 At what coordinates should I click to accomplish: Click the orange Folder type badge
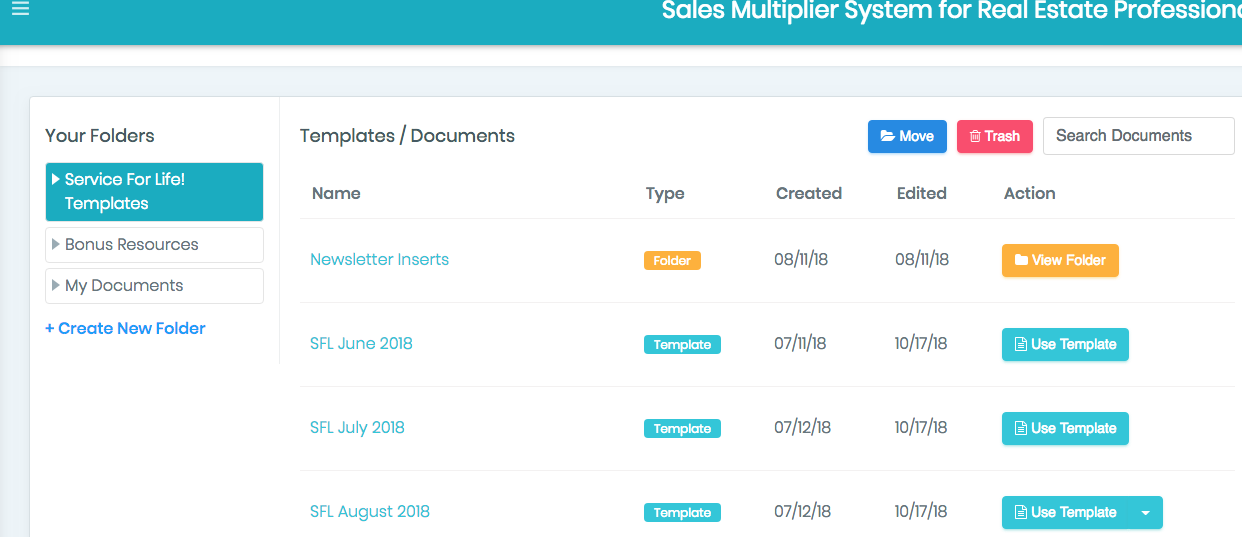pyautogui.click(x=672, y=260)
